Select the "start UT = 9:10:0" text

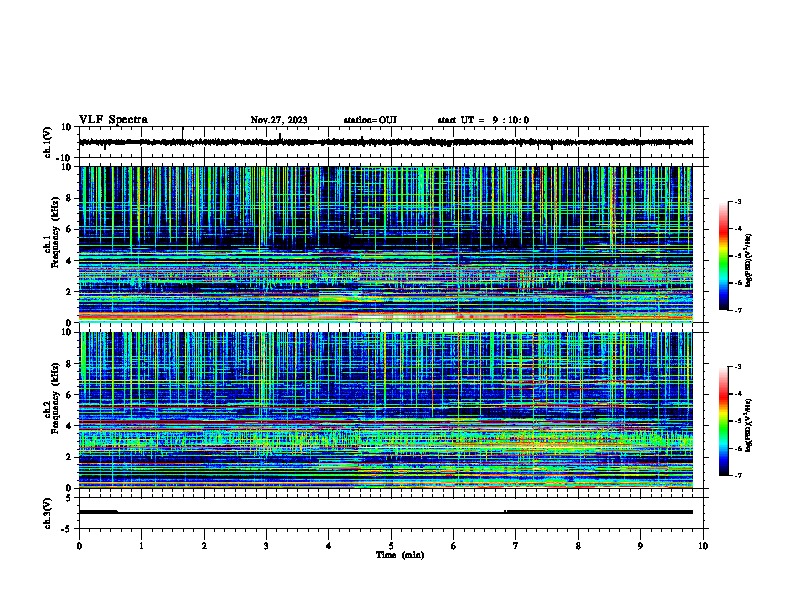point(483,120)
